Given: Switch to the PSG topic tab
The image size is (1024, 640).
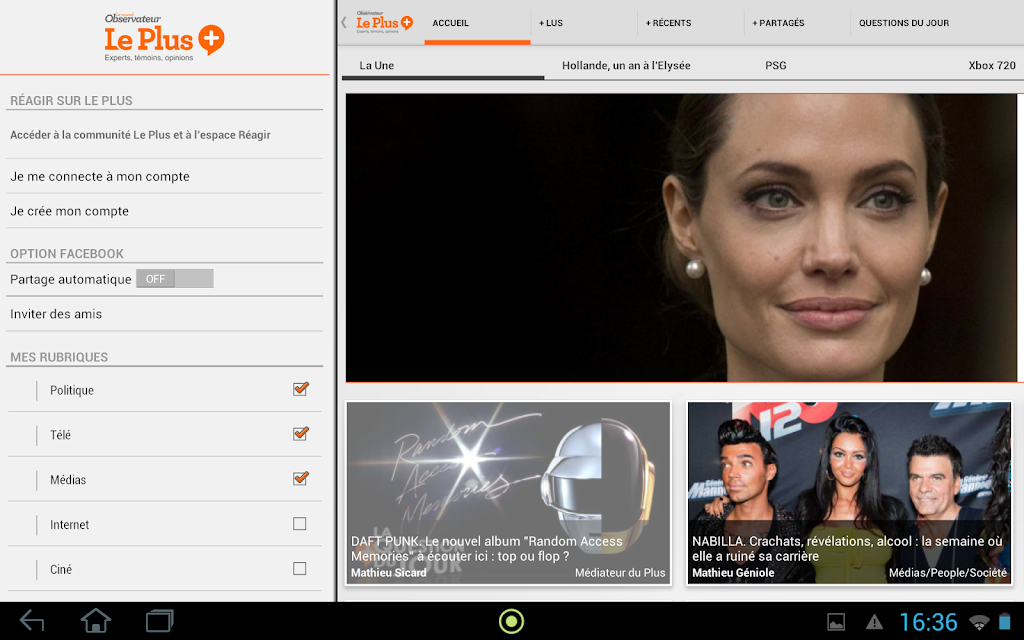Looking at the screenshot, I should point(775,65).
